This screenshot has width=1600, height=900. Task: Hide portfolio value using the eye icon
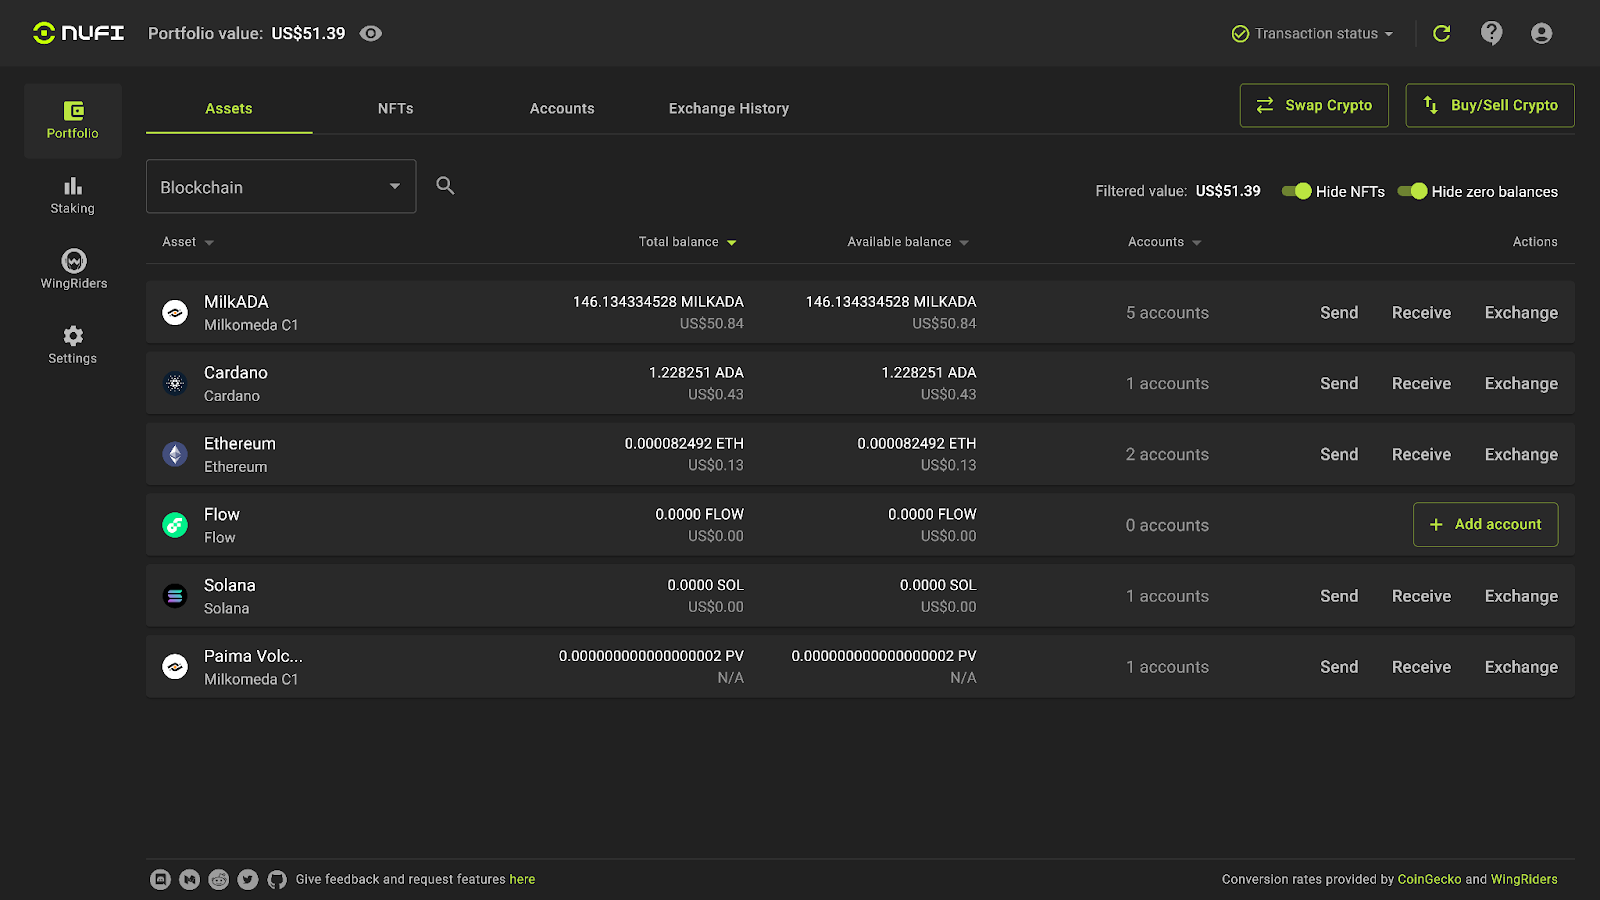[x=371, y=33]
